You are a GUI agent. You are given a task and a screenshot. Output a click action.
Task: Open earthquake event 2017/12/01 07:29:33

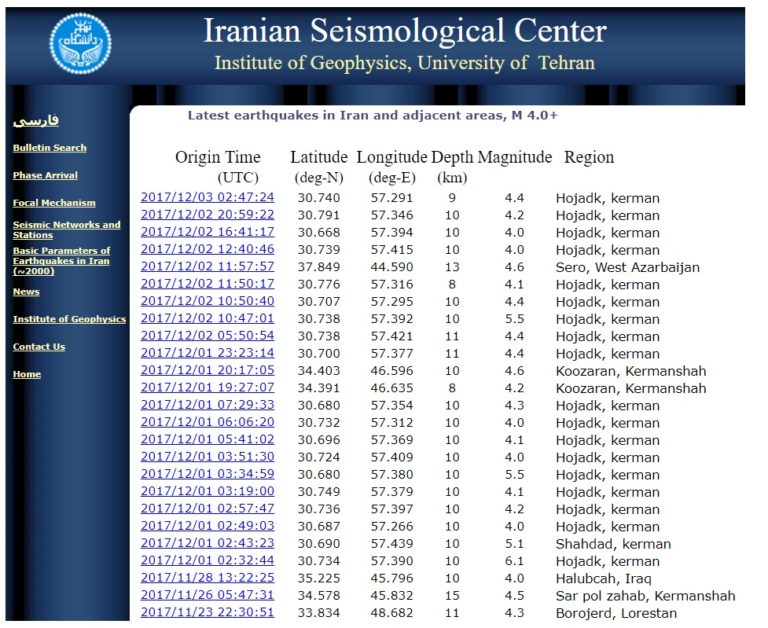(207, 405)
